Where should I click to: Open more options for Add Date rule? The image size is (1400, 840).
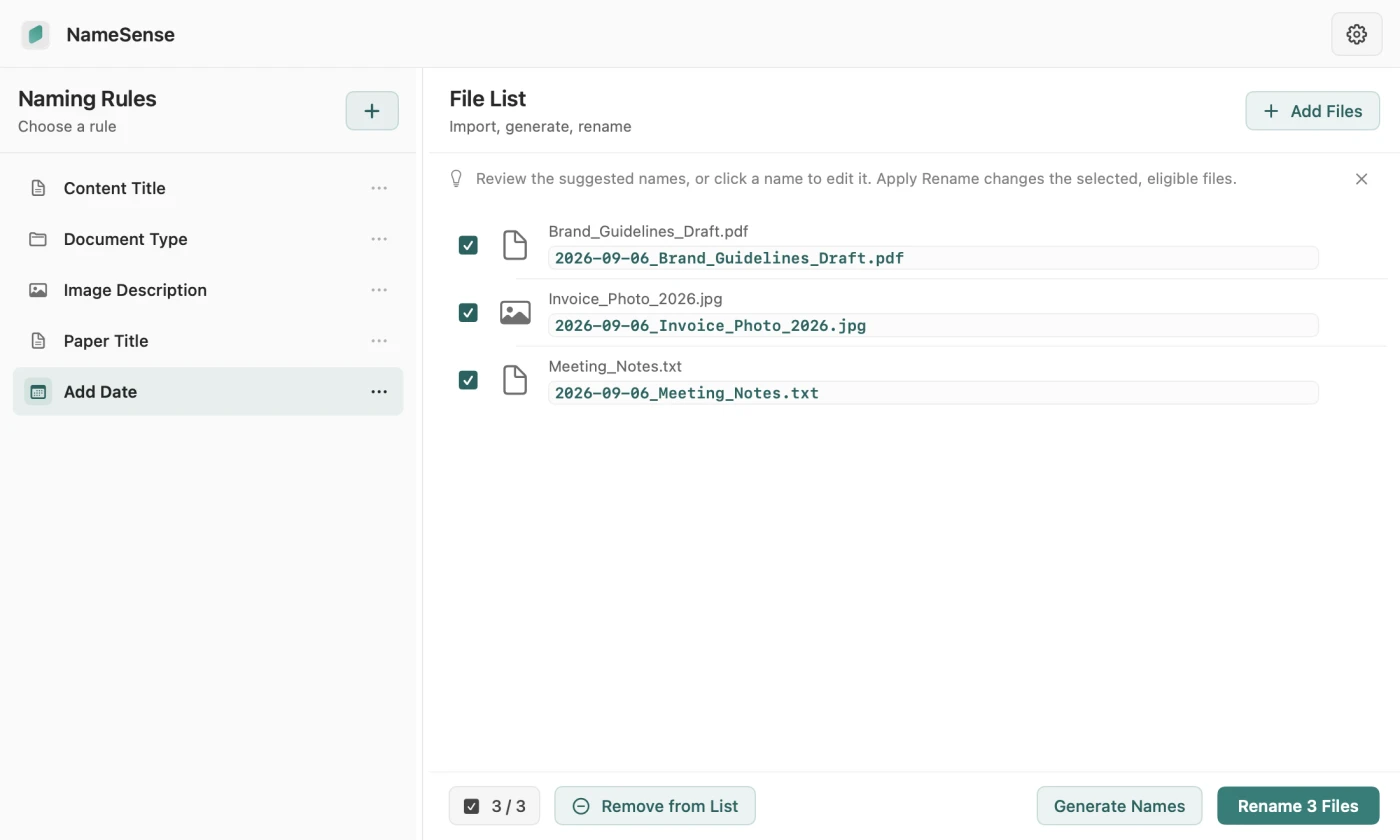tap(379, 392)
